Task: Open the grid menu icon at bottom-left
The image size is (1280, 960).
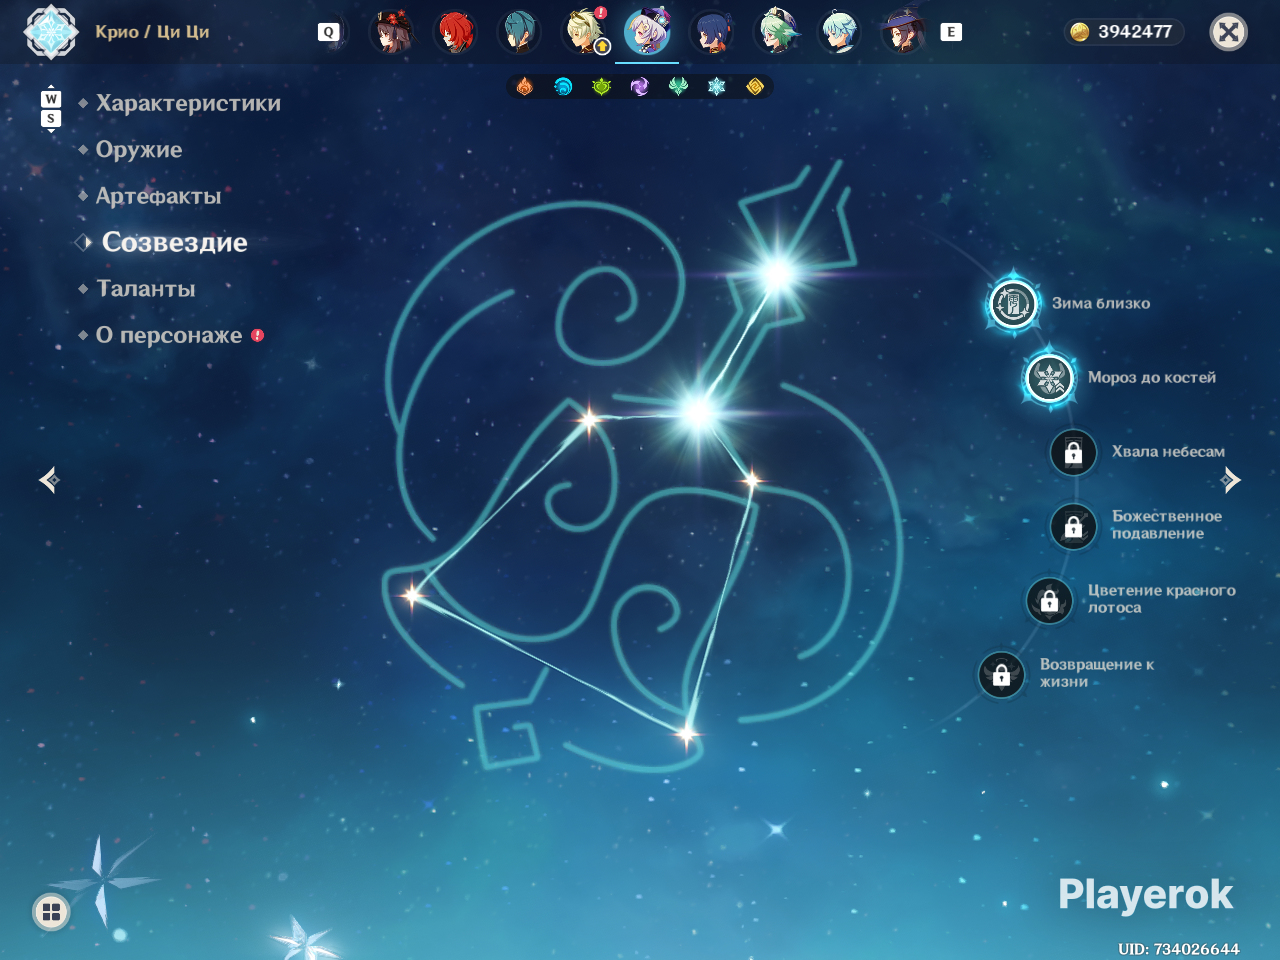Action: tap(51, 912)
